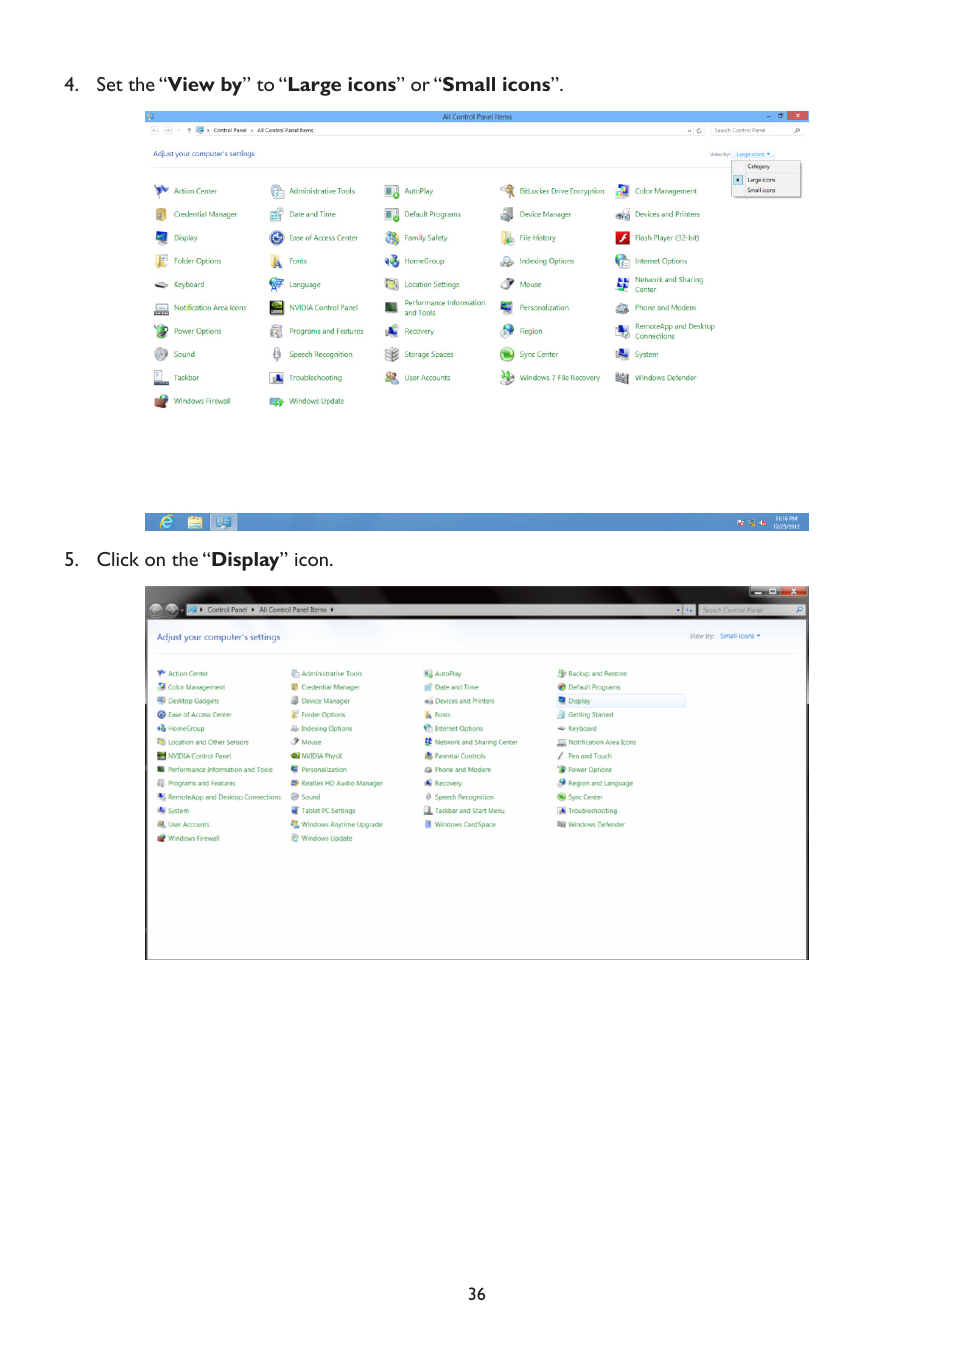This screenshot has height=1354, width=954.
Task: Open the Taskbar item in large-icons view
Action: pos(177,378)
